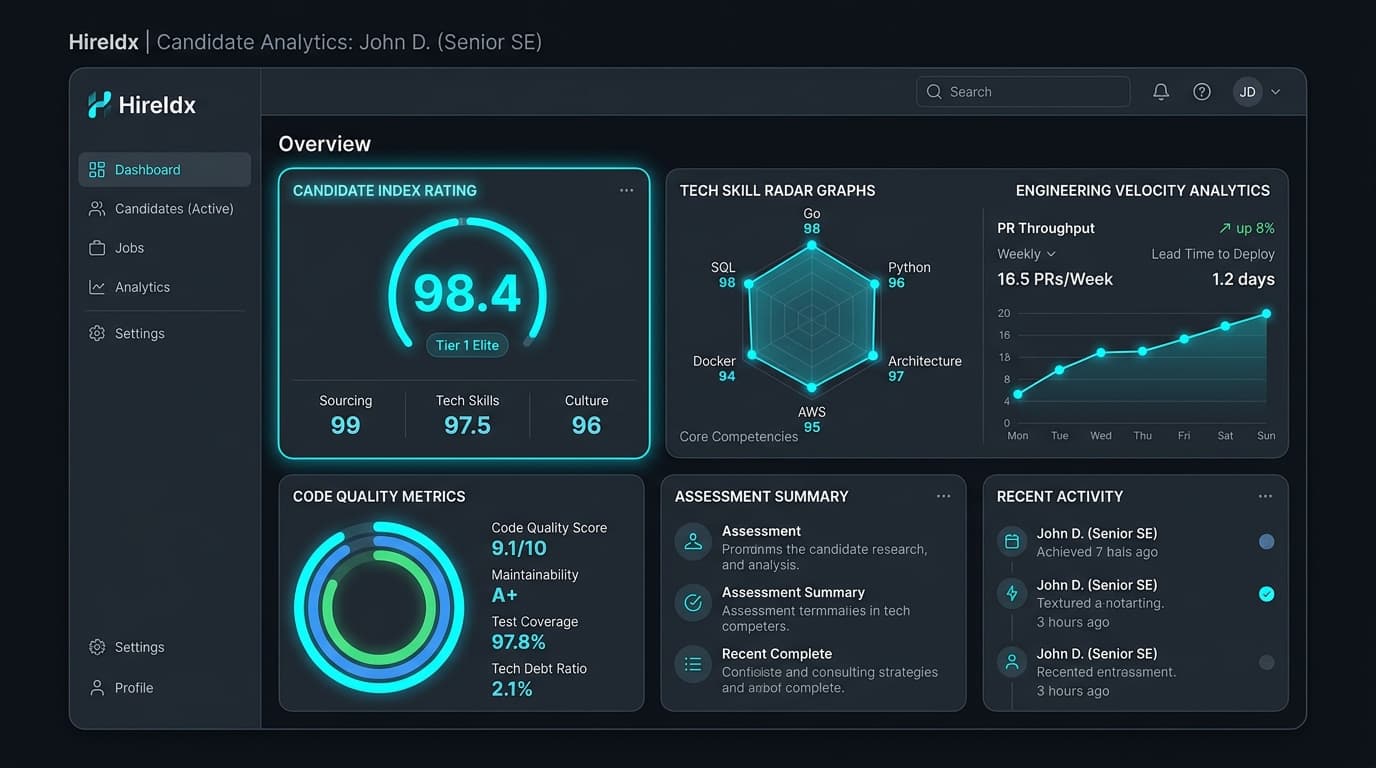Click the HireIdx logo in sidebar

141,105
